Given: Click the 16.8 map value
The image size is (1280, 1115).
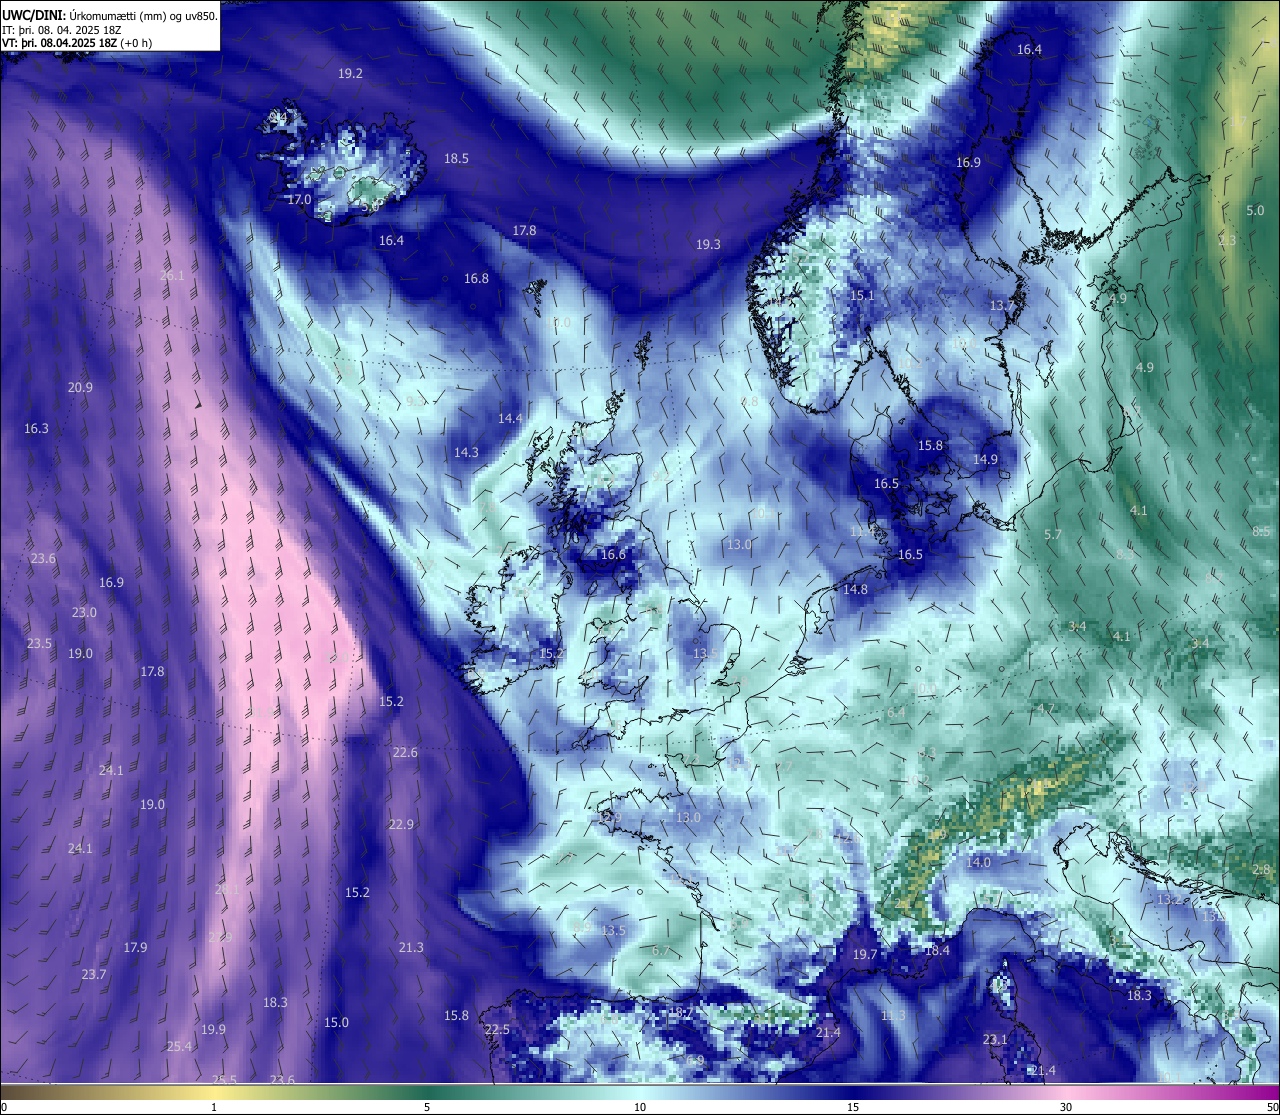Looking at the screenshot, I should [x=476, y=279].
